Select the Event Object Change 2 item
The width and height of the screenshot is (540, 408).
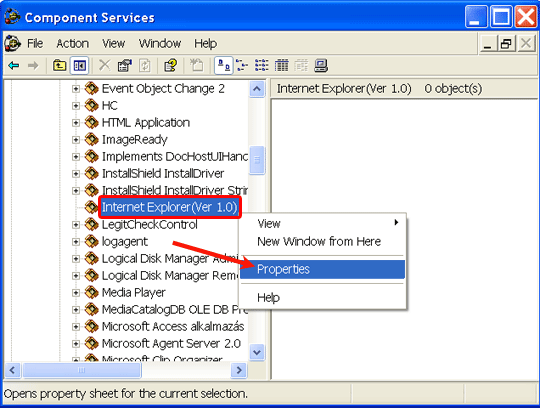(x=163, y=89)
